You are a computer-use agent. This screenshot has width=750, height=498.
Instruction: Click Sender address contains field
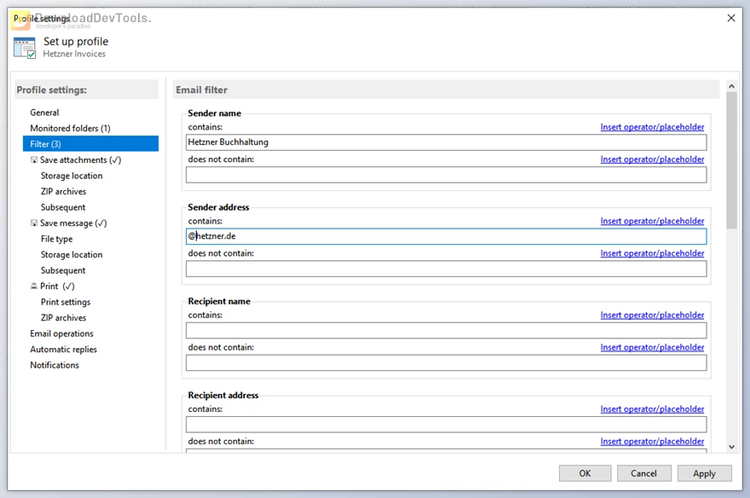pyautogui.click(x=446, y=236)
